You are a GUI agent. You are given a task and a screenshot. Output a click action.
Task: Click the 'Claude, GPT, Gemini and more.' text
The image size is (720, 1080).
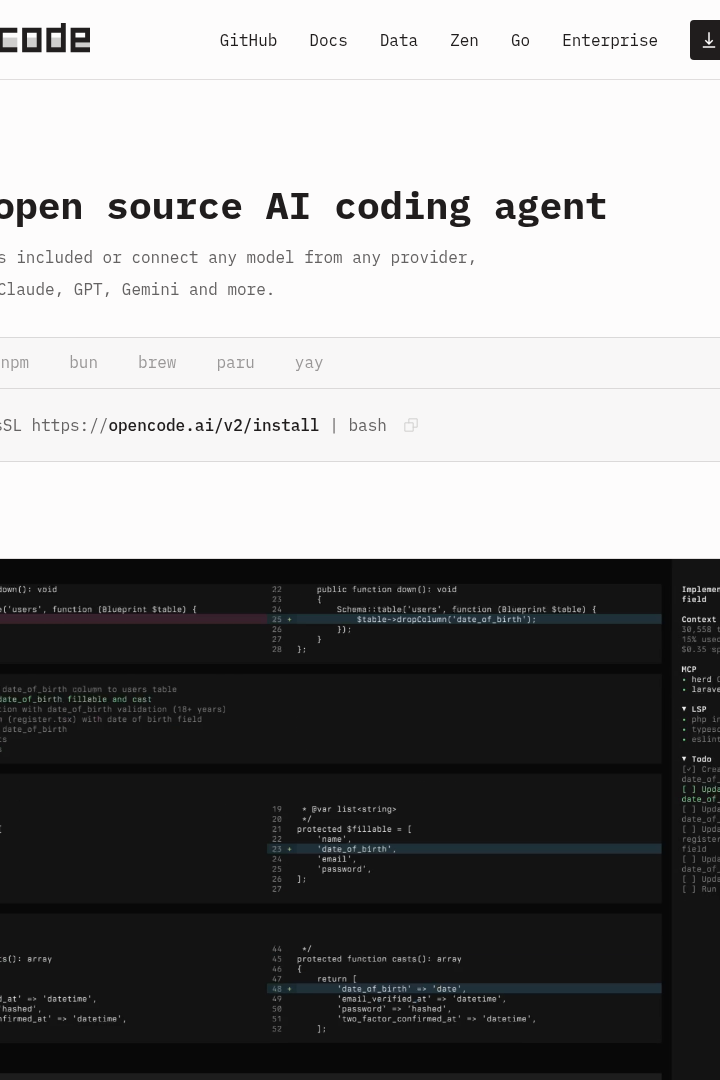(136, 289)
